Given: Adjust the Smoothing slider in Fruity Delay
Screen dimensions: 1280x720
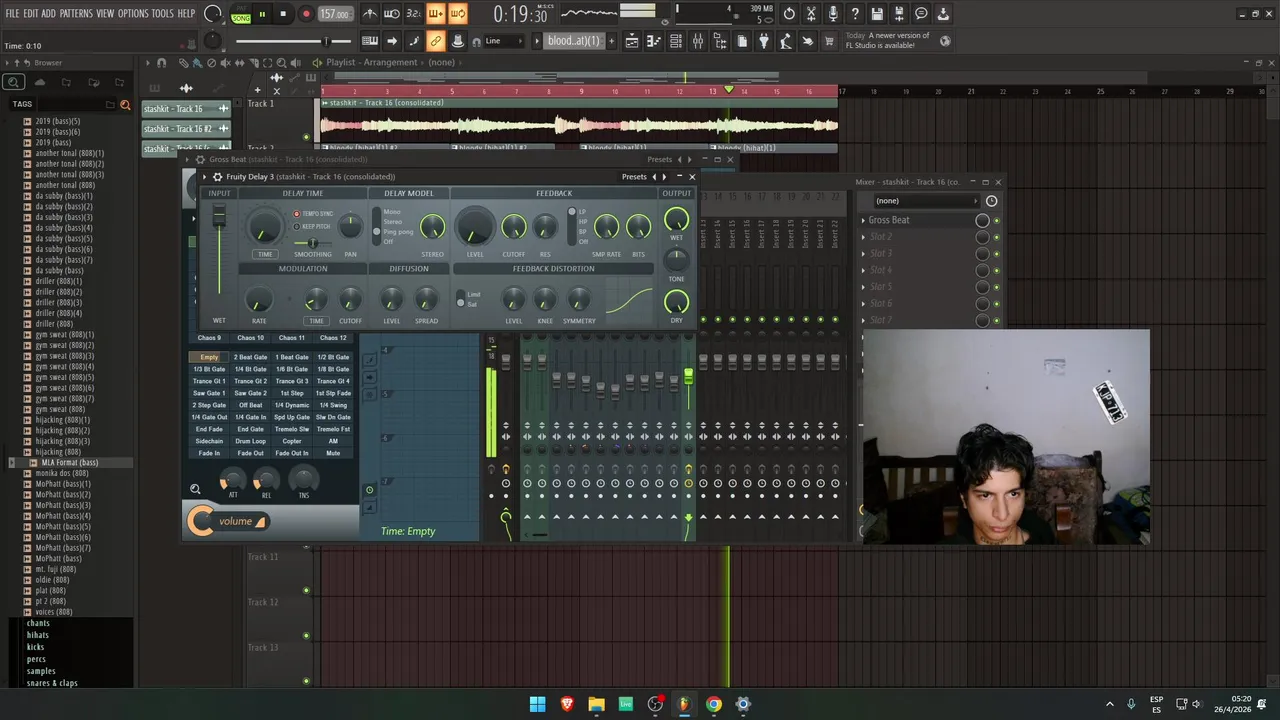Looking at the screenshot, I should [x=313, y=243].
